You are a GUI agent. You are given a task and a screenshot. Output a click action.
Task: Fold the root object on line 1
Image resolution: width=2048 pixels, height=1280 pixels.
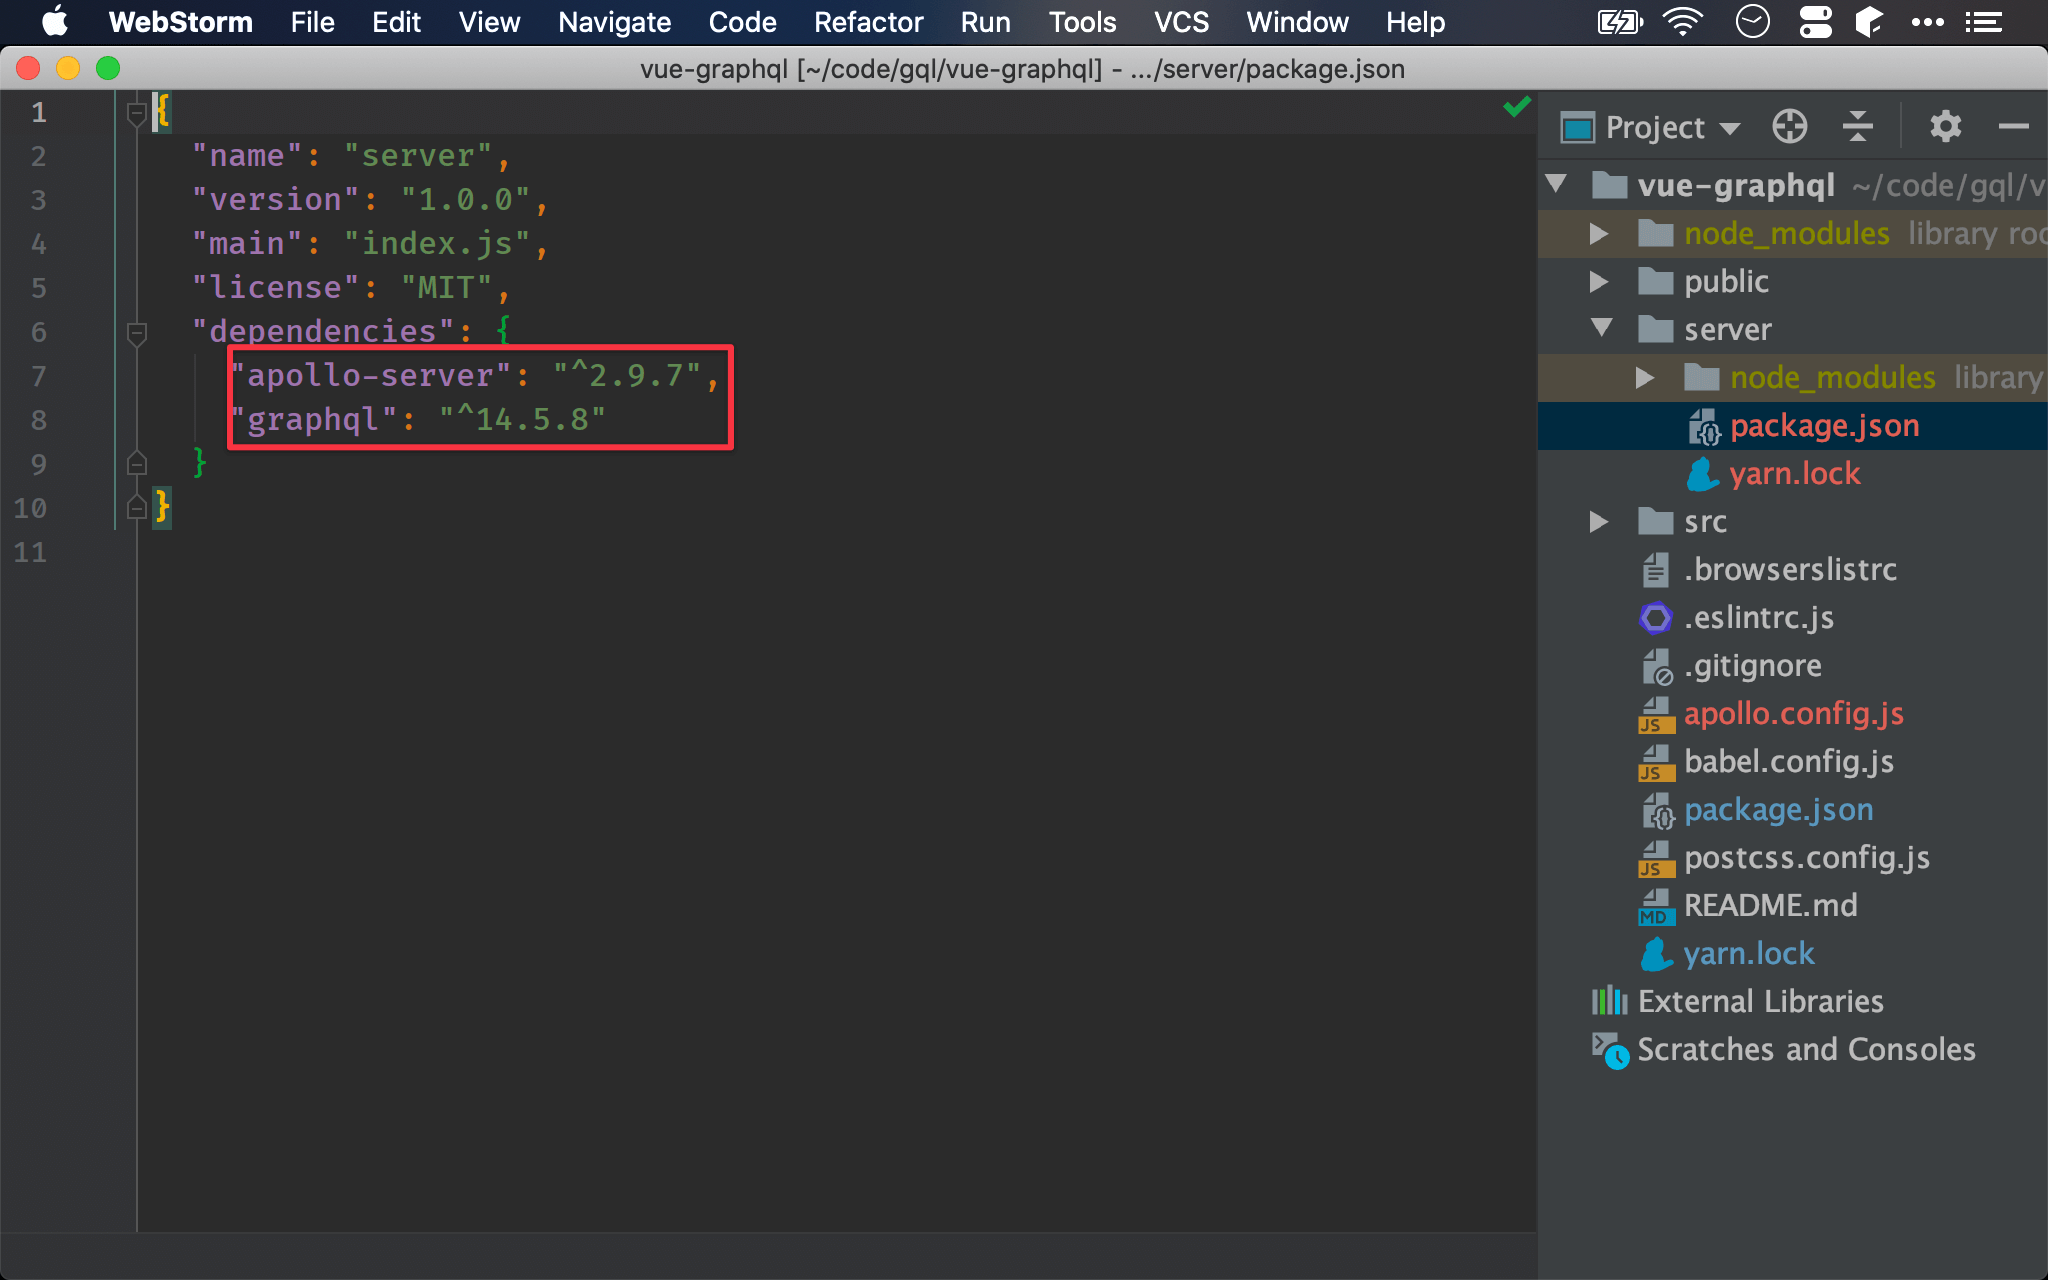coord(137,114)
